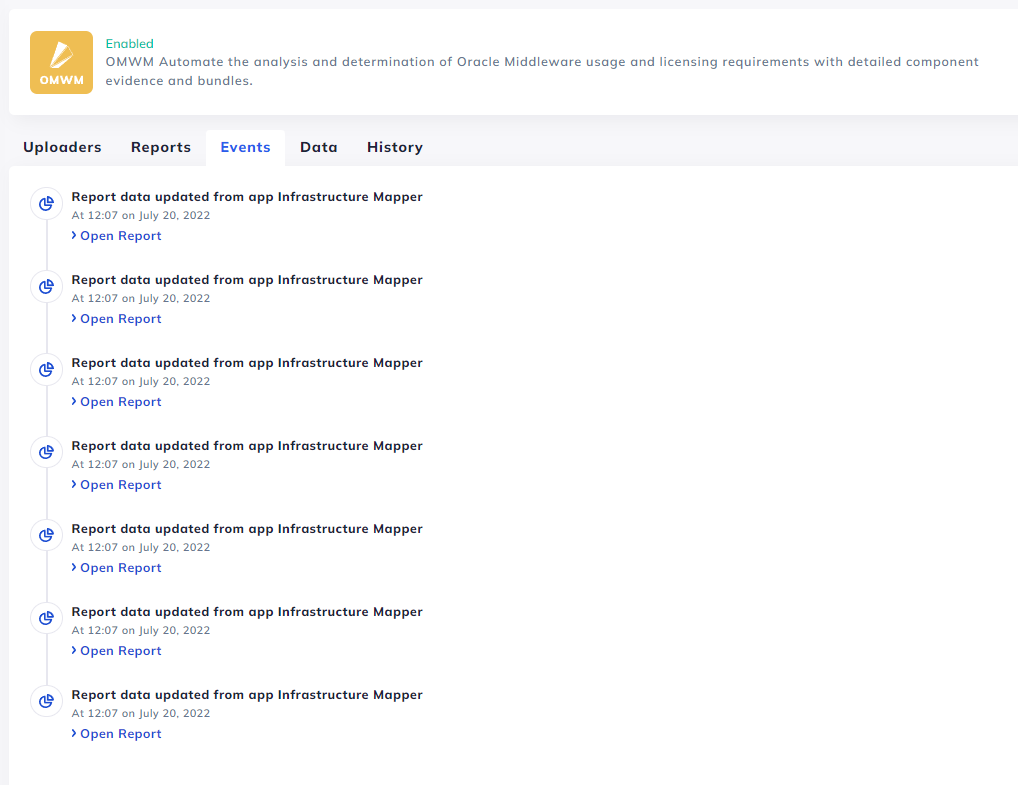
Task: Open Report link of the third event
Action: [x=116, y=402]
